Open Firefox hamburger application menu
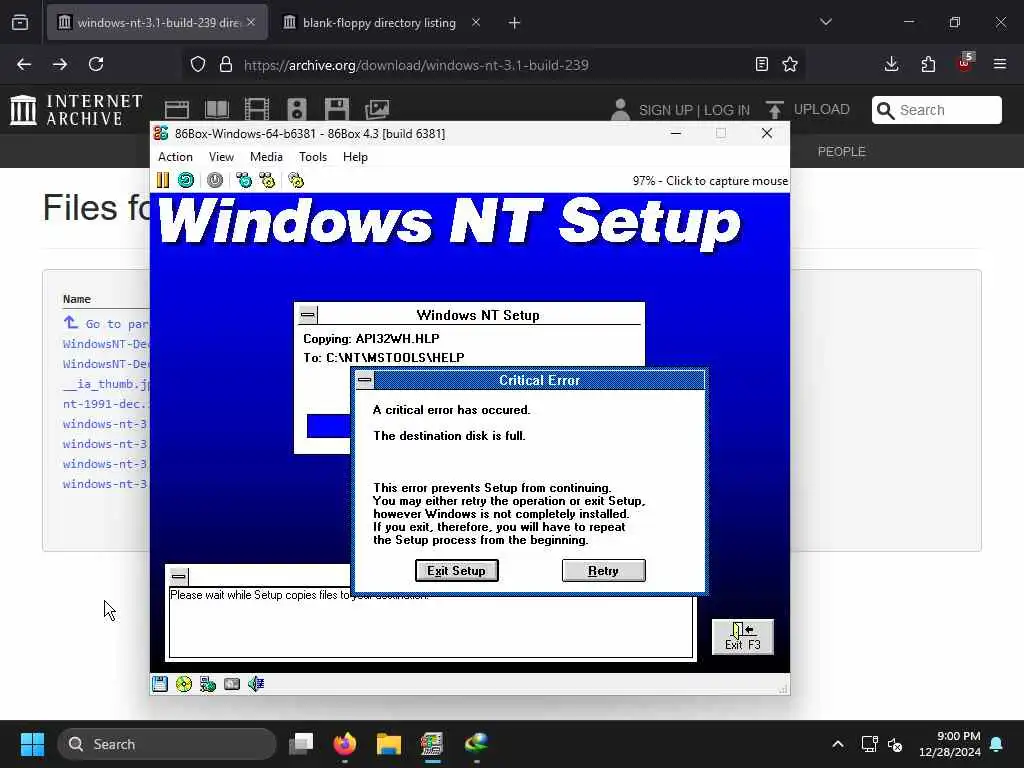This screenshot has width=1024, height=768. point(1000,64)
